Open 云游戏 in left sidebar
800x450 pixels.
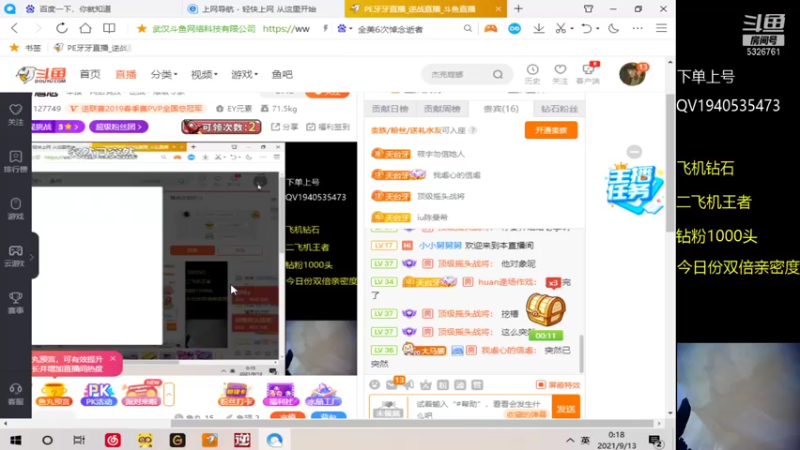15,255
